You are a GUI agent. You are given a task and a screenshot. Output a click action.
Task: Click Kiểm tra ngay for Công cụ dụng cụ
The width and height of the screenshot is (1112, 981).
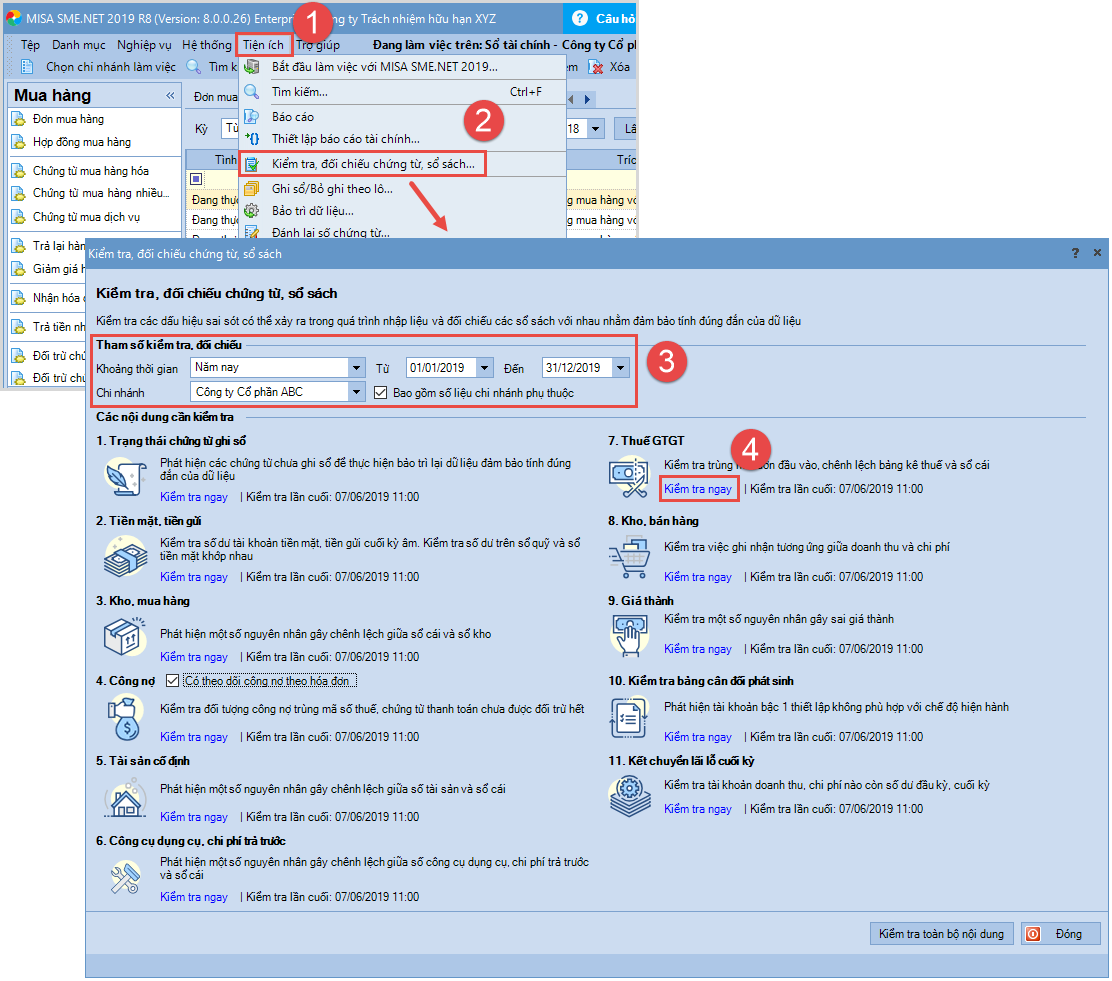(194, 897)
